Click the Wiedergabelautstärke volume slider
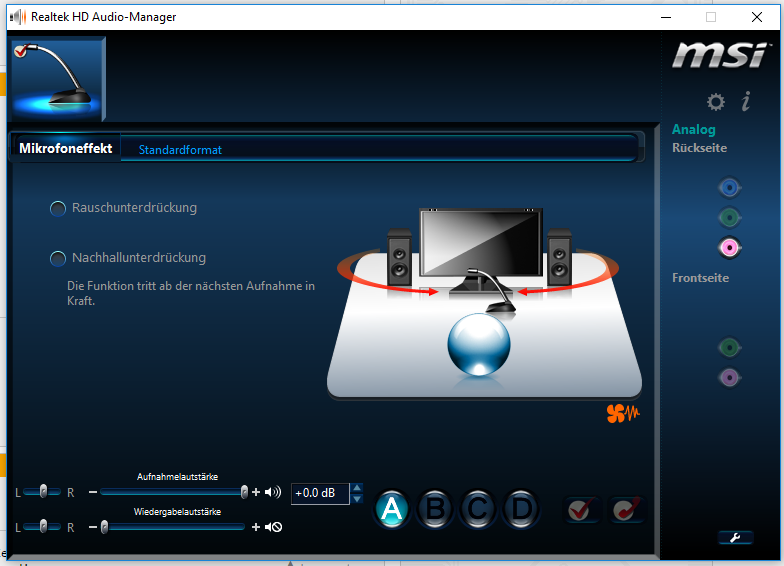784x566 pixels. [x=173, y=527]
